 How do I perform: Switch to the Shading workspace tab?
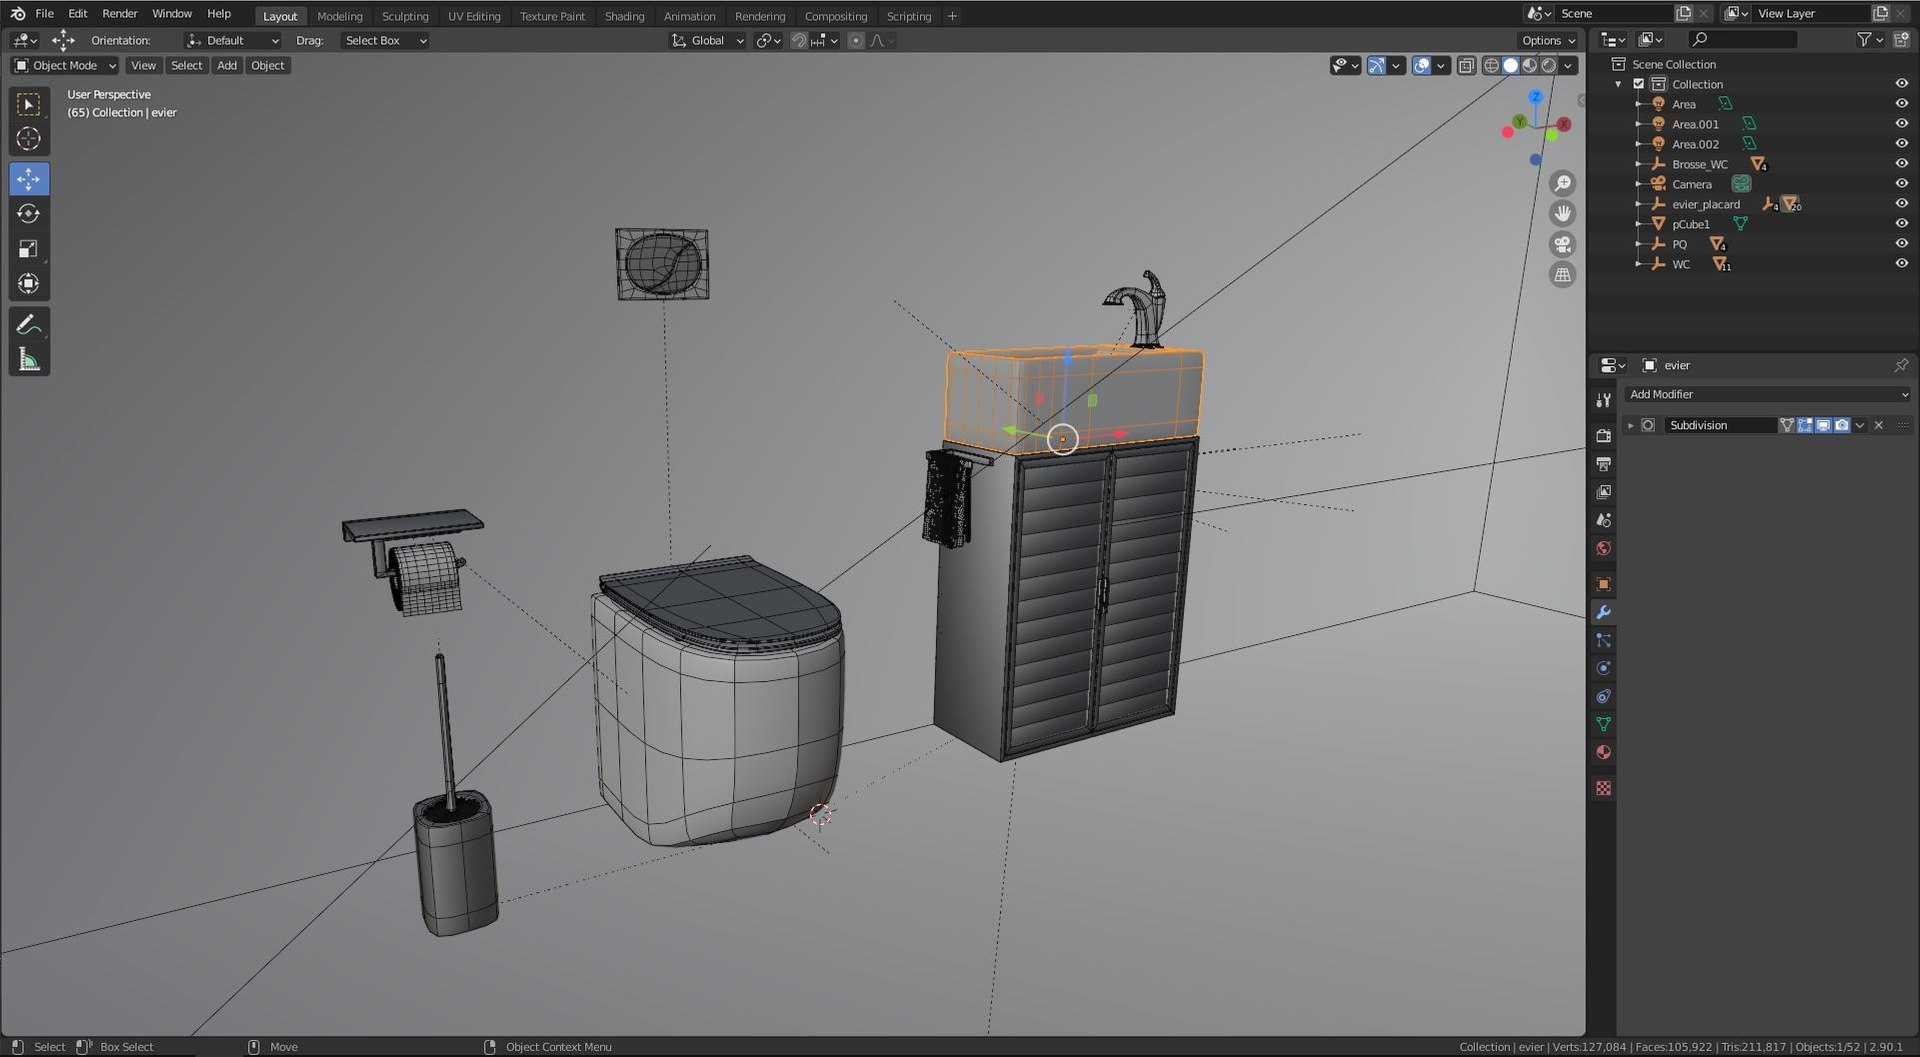(624, 16)
